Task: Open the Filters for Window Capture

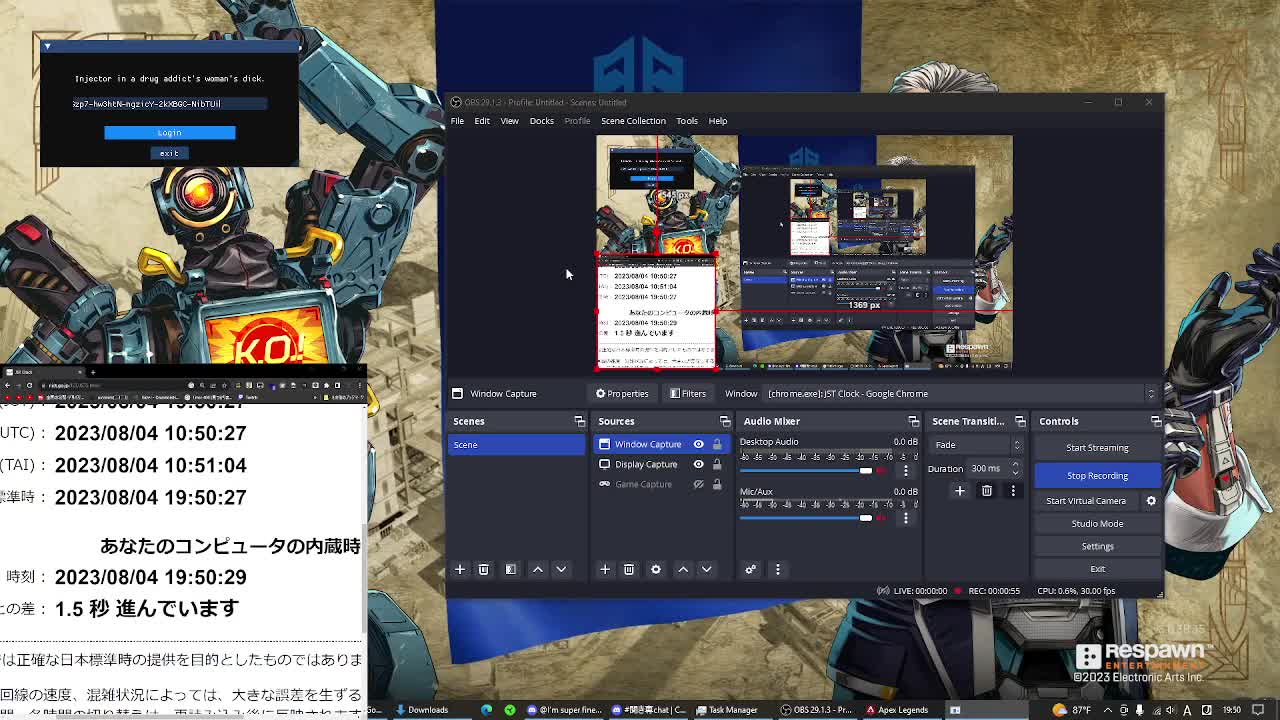Action: 687,393
